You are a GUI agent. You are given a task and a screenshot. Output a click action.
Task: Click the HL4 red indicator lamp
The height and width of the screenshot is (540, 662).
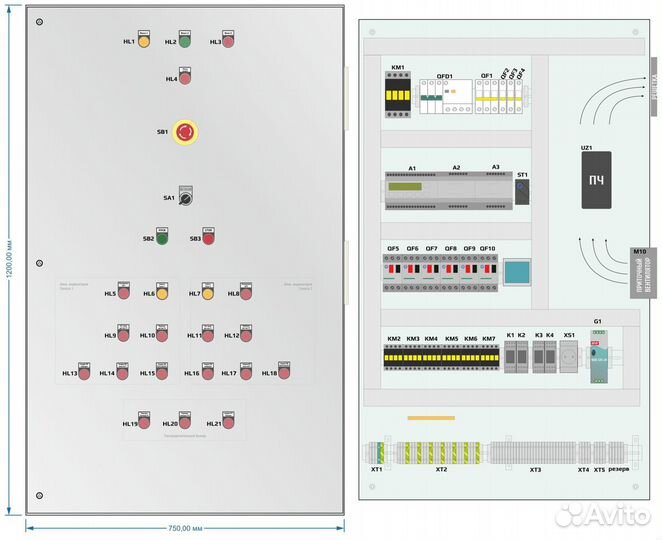[186, 77]
